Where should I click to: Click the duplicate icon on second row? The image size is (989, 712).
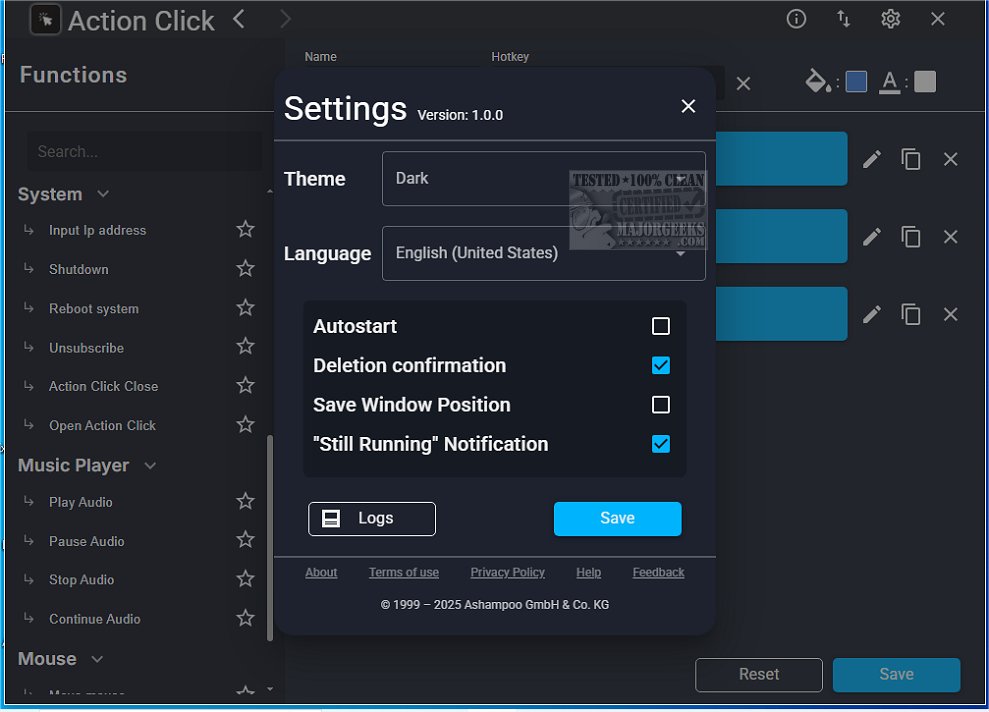911,237
